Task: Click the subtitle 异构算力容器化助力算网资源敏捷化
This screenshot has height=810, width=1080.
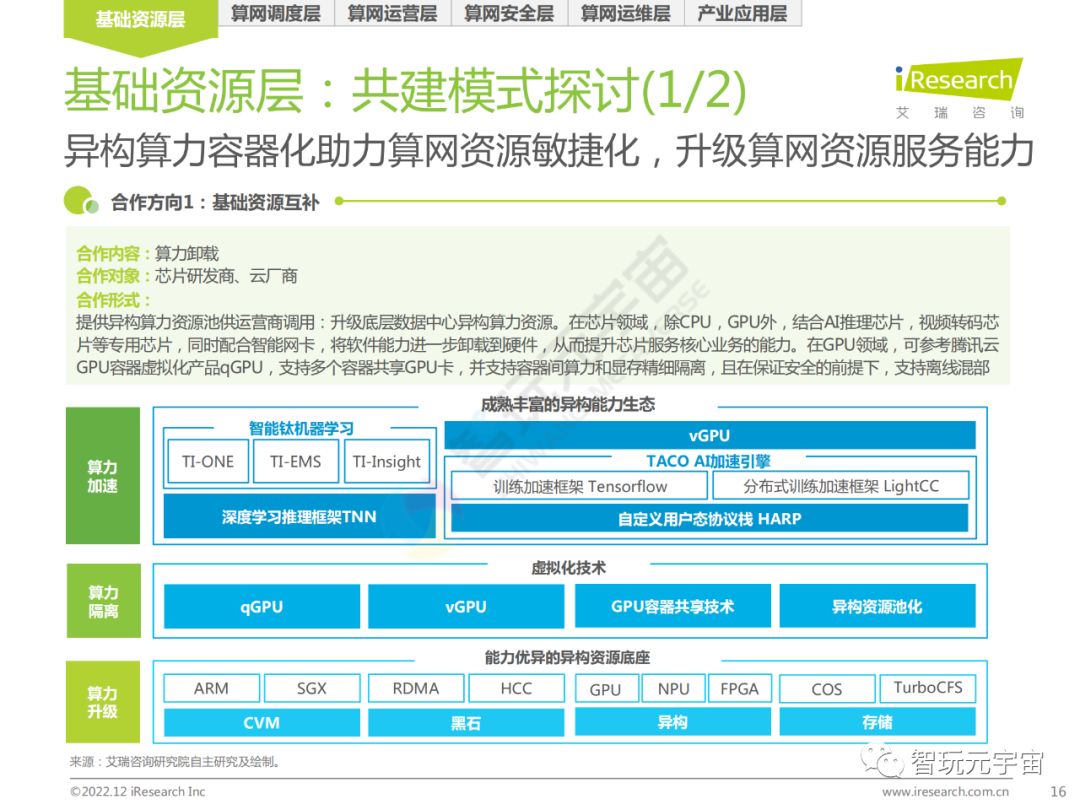Action: tap(353, 151)
